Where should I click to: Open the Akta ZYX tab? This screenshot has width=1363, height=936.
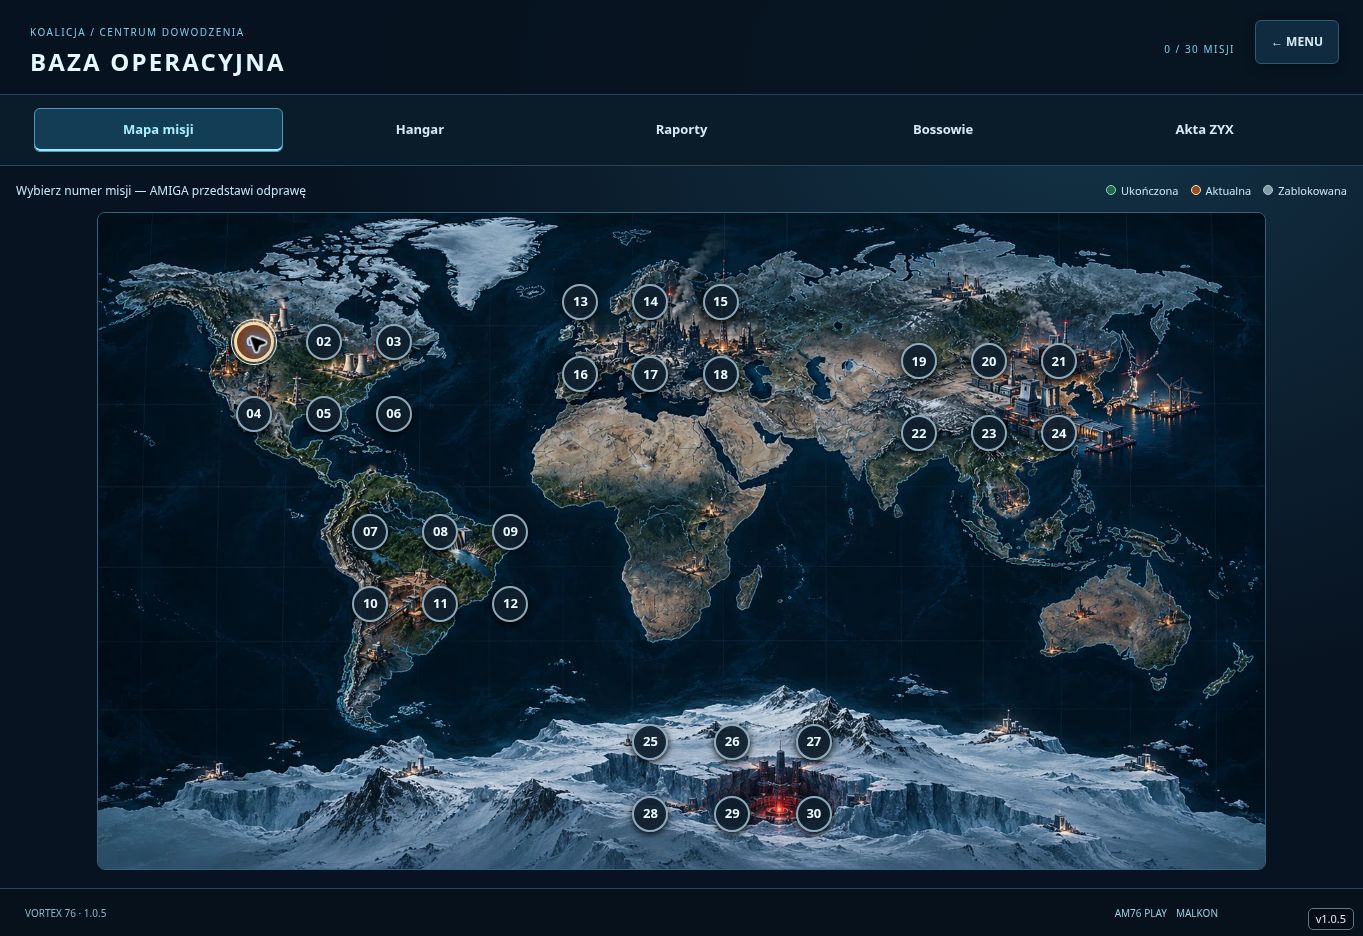click(x=1204, y=130)
